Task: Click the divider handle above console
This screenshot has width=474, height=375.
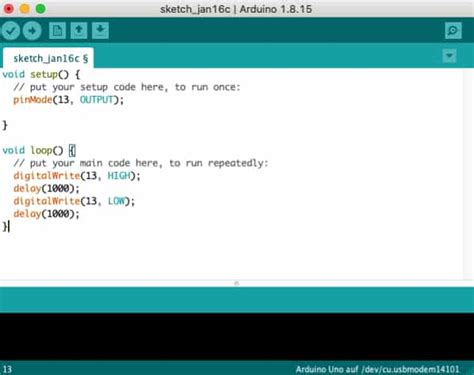Action: click(237, 283)
